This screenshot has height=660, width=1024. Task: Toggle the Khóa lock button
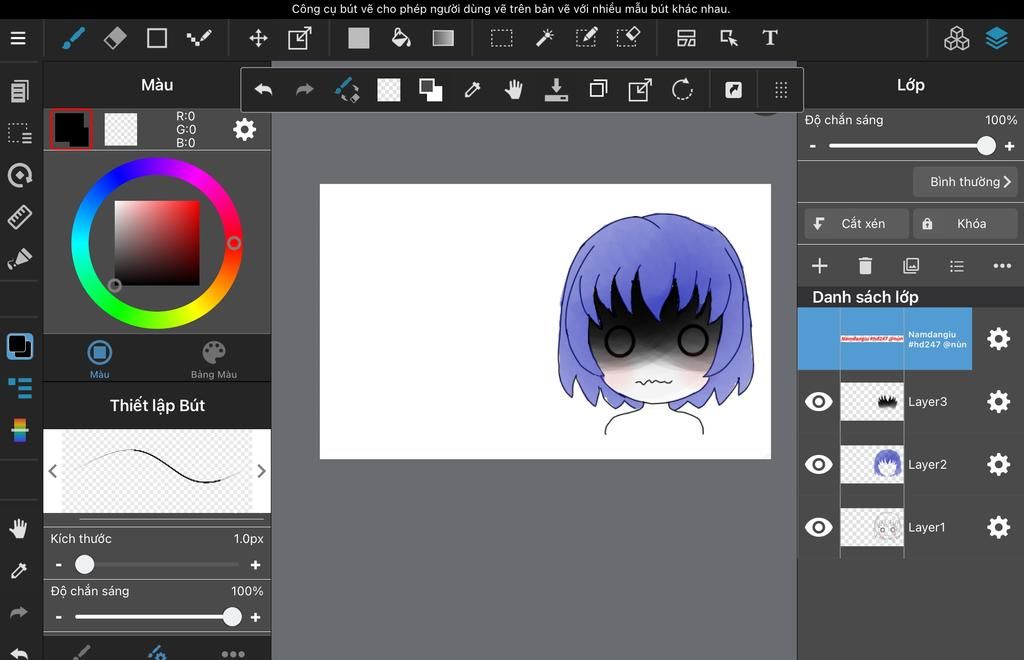coord(965,224)
